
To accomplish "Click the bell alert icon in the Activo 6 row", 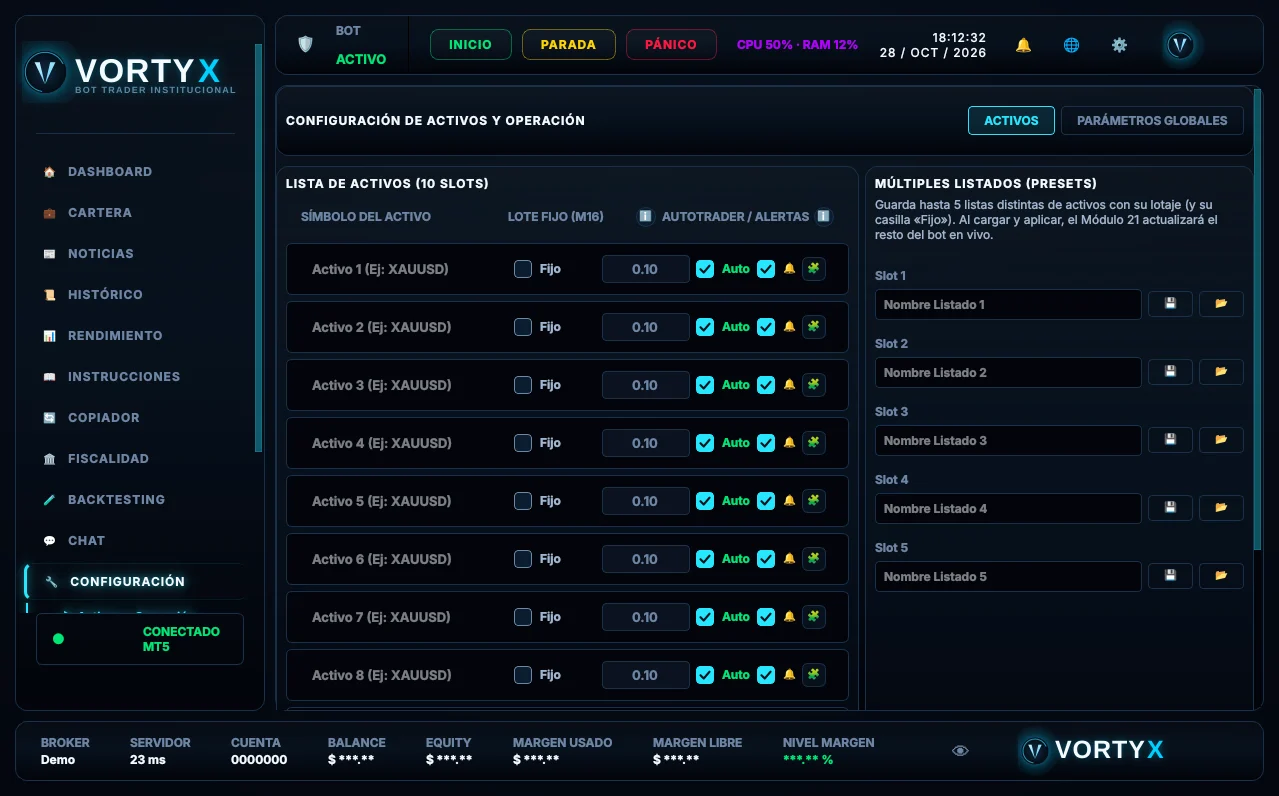I will coord(789,559).
